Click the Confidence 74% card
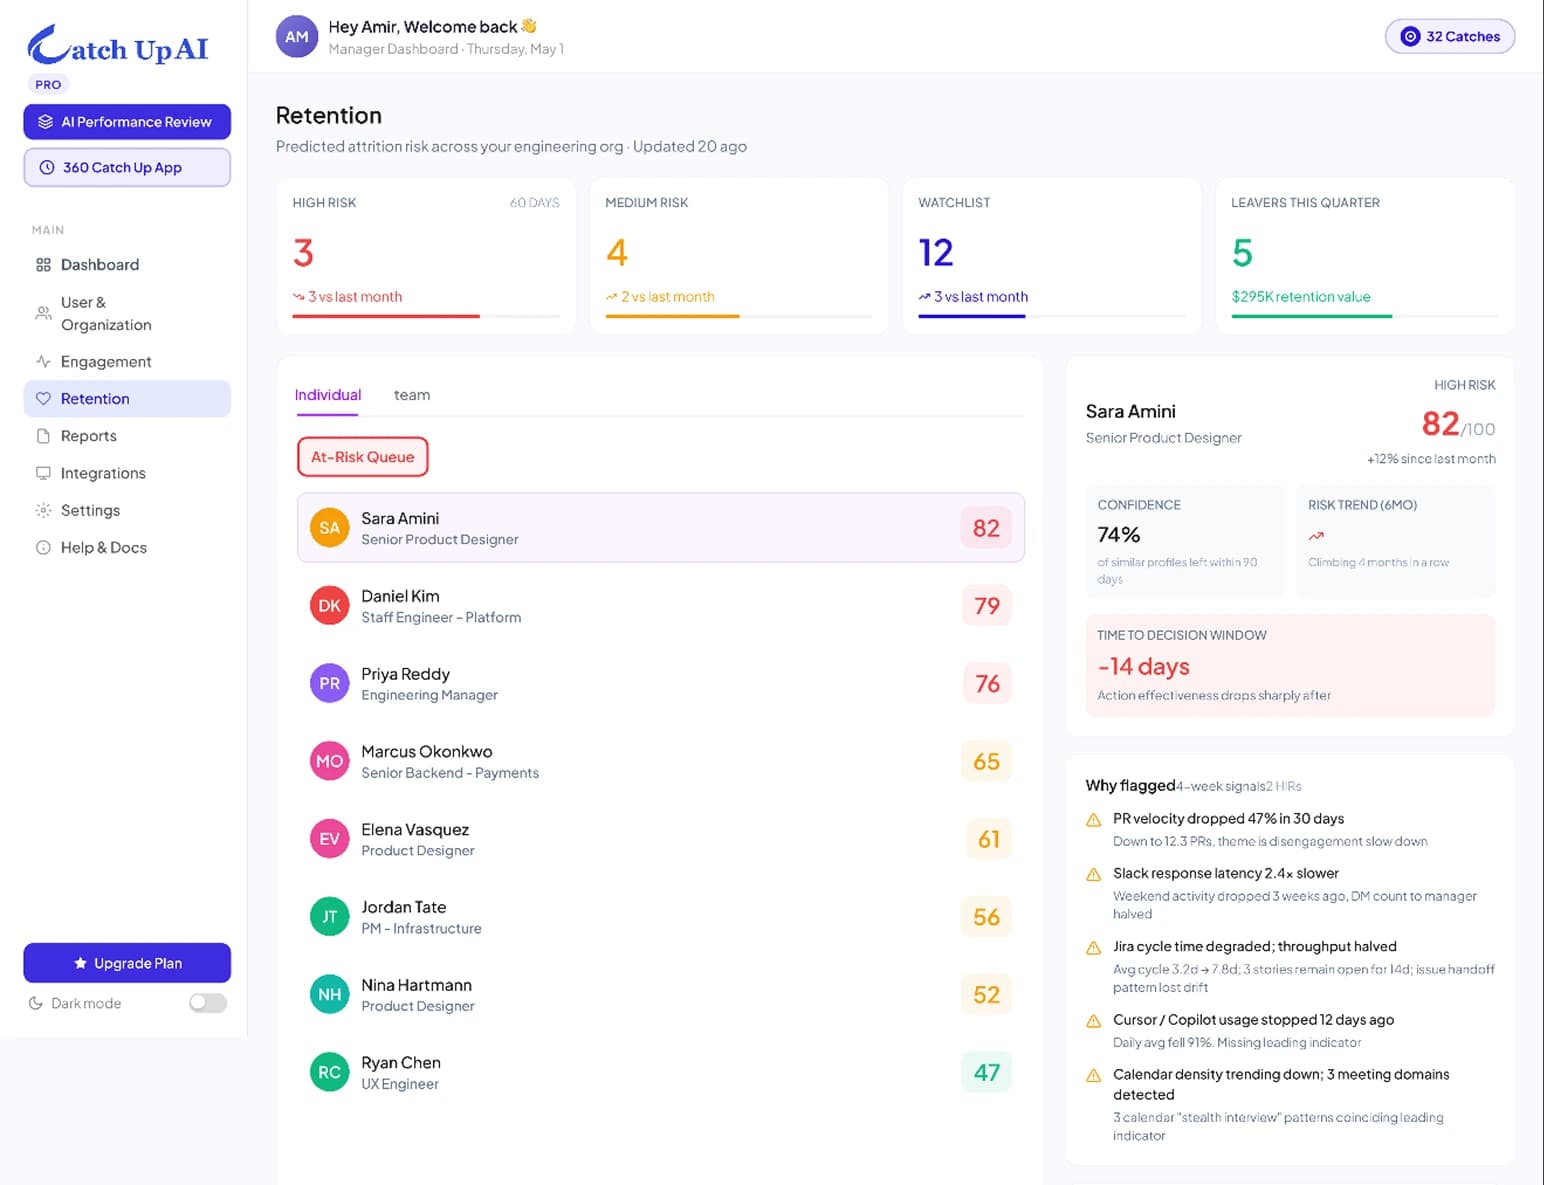Viewport: 1544px width, 1185px height. [x=1185, y=541]
